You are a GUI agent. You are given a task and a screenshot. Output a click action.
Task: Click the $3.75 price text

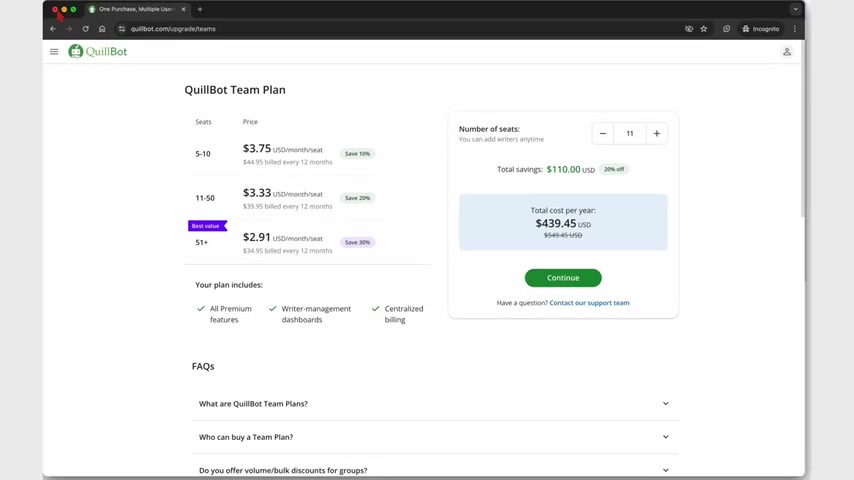[x=257, y=148]
